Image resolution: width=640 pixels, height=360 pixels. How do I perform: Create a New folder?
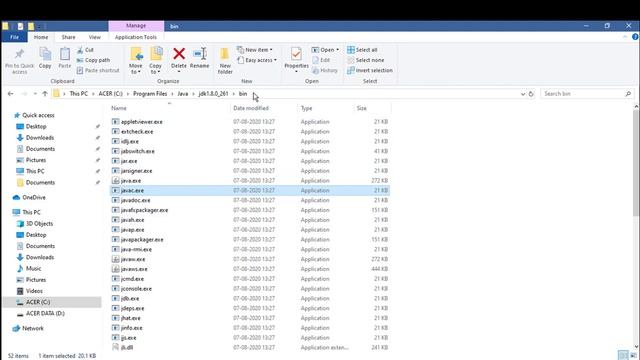point(225,60)
